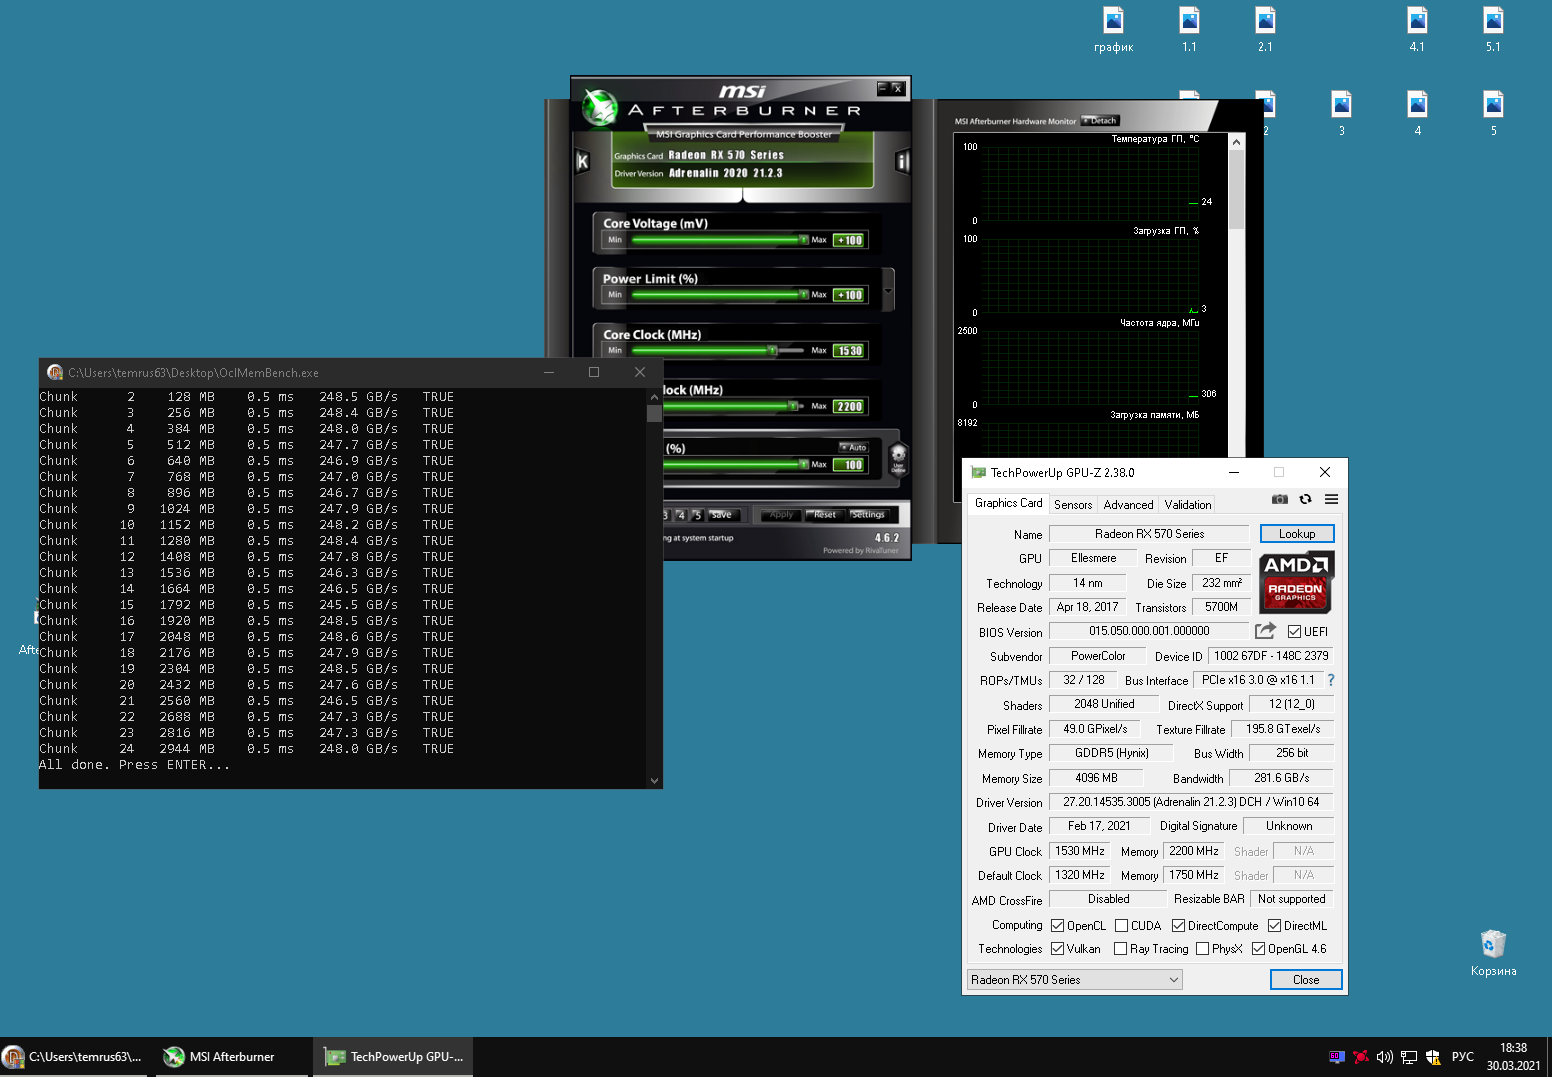Toggle the DirectML checkbox
Image resolution: width=1552 pixels, height=1077 pixels.
click(1274, 926)
